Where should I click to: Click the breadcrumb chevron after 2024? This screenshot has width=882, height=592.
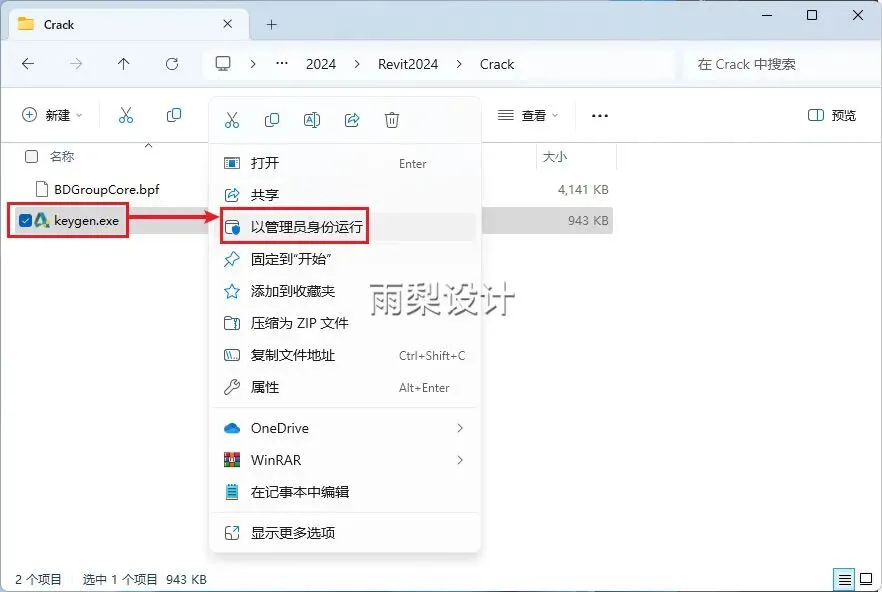357,64
